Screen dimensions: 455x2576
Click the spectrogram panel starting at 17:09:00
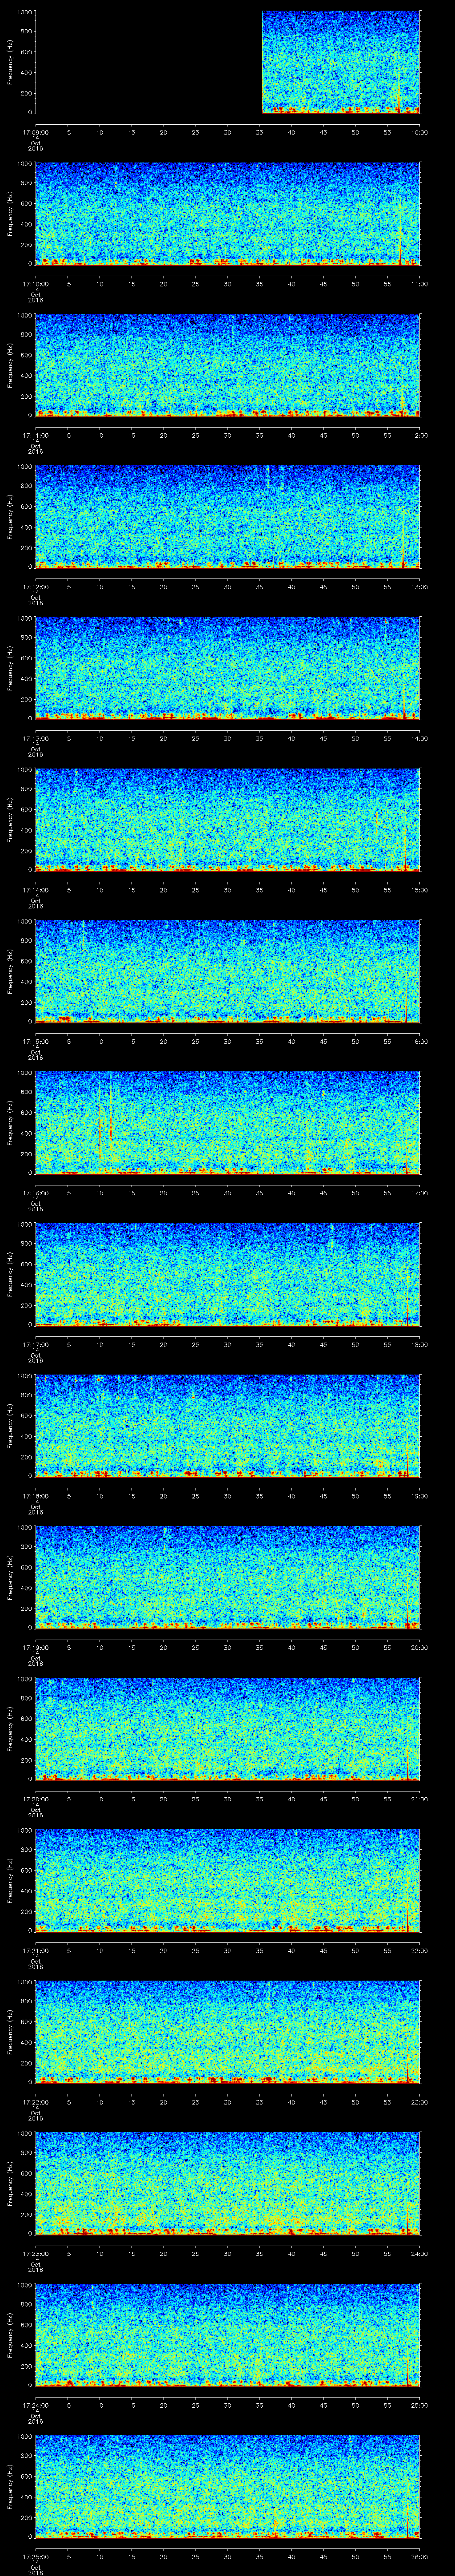[228, 62]
